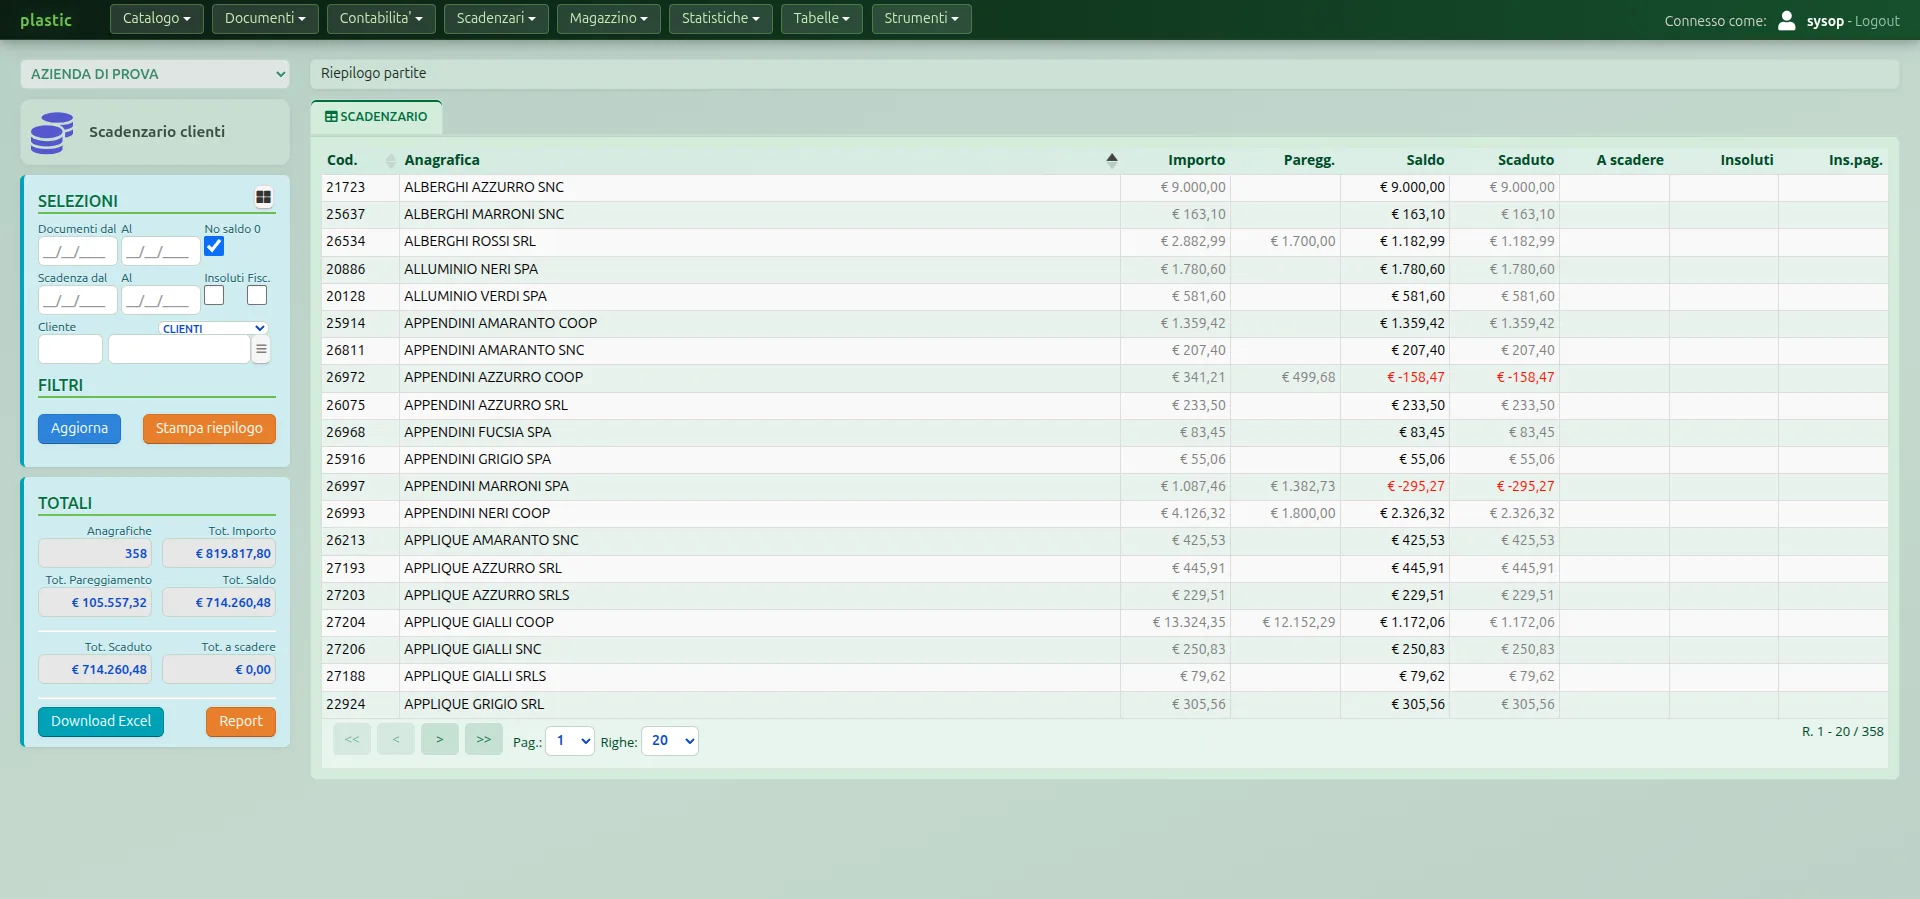
Task: Open the Contabilita' menu
Action: pyautogui.click(x=381, y=19)
